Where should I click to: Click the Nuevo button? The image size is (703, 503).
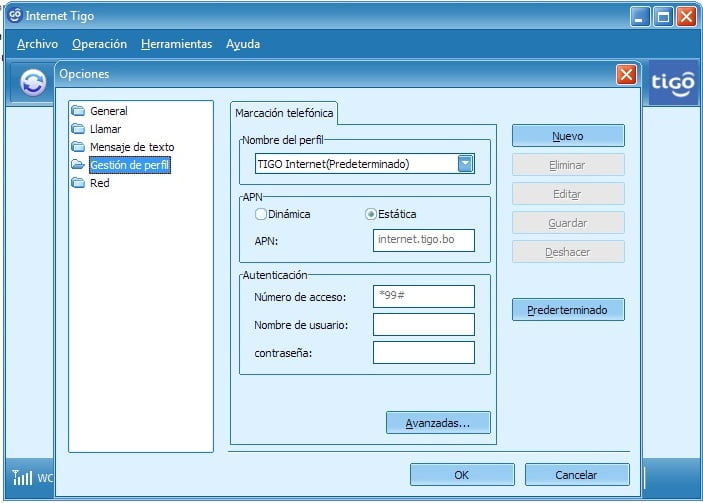click(568, 136)
